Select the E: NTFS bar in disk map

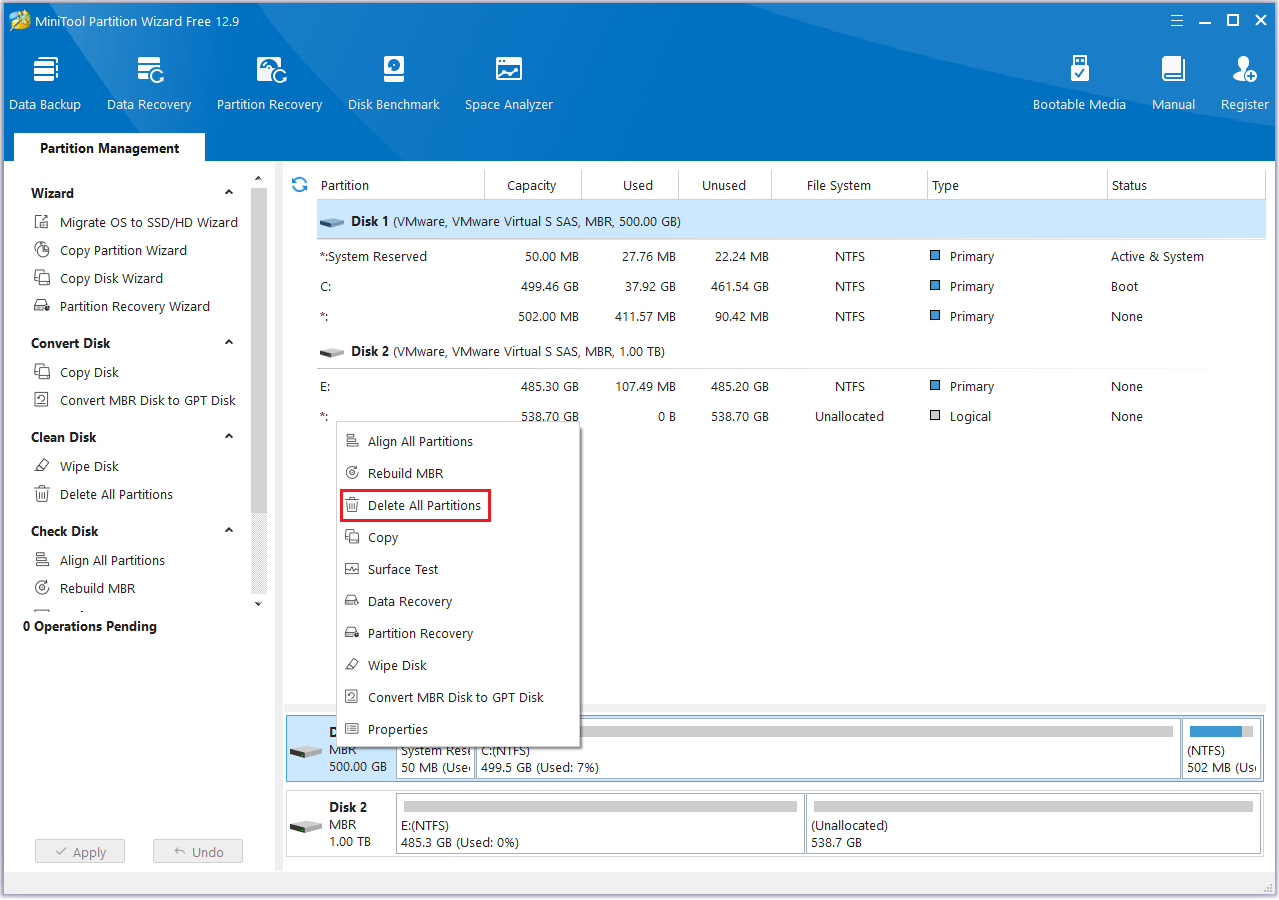tap(600, 824)
